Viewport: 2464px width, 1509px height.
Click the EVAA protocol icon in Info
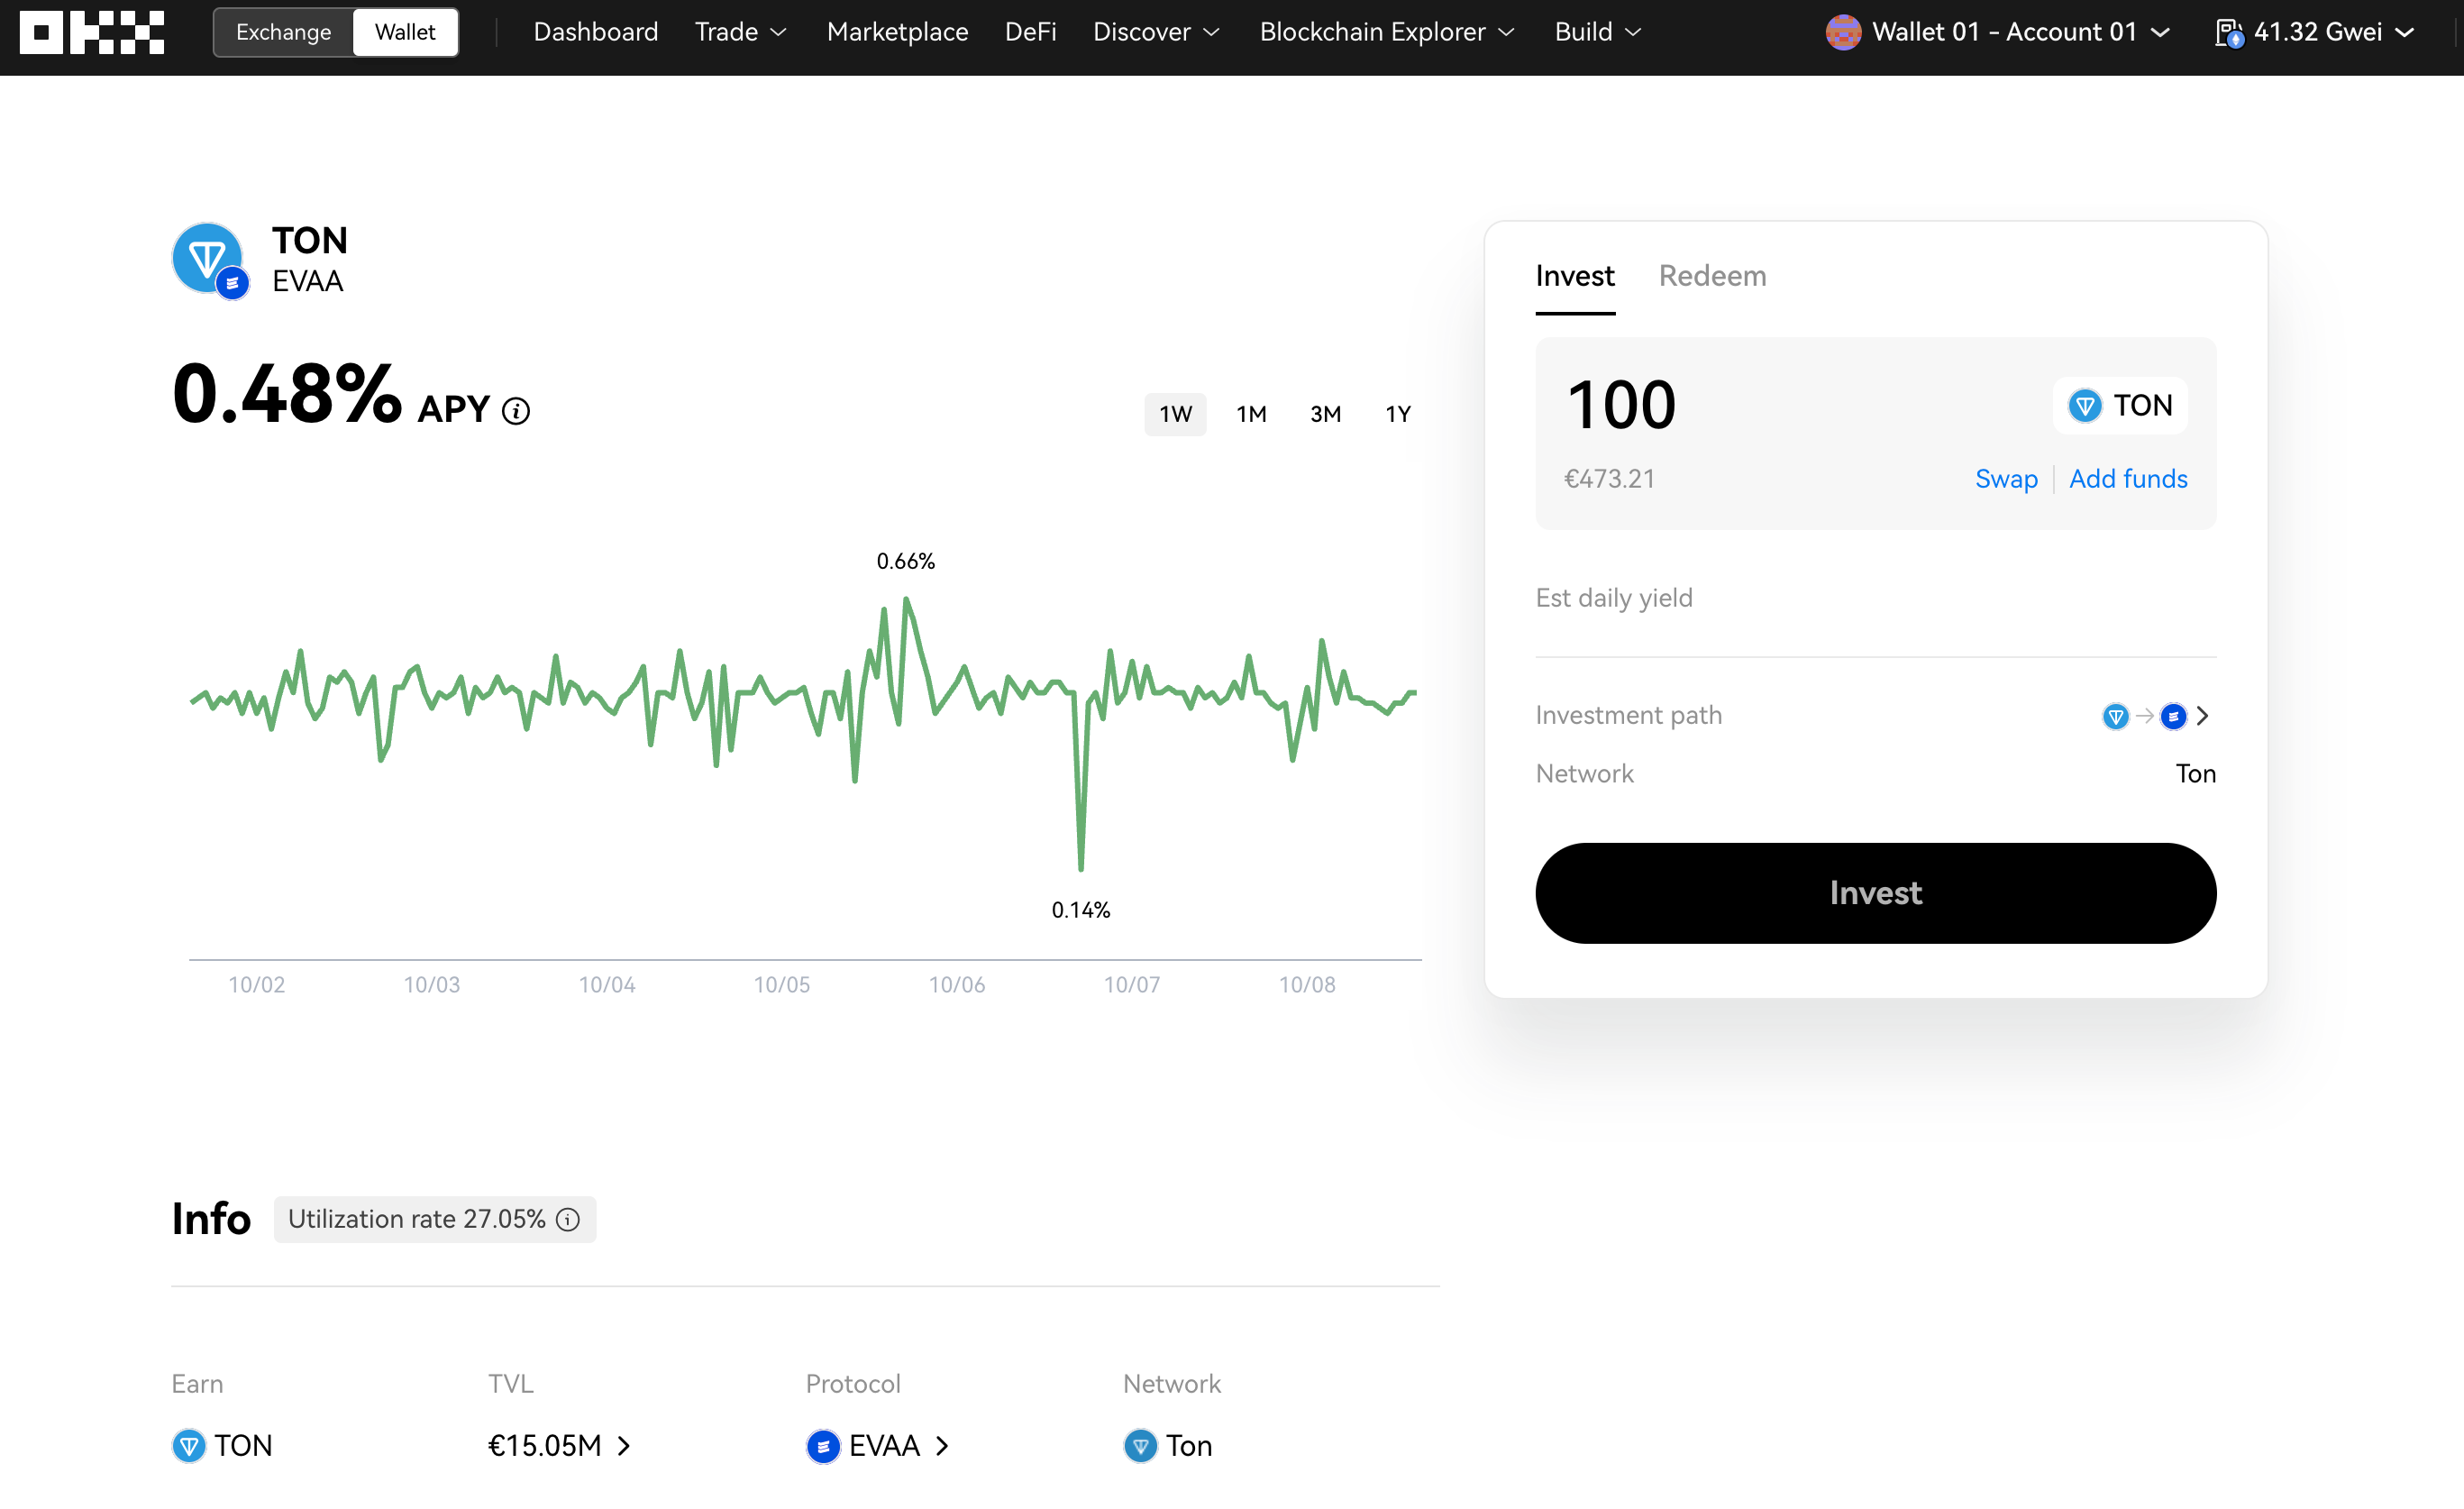(x=823, y=1446)
